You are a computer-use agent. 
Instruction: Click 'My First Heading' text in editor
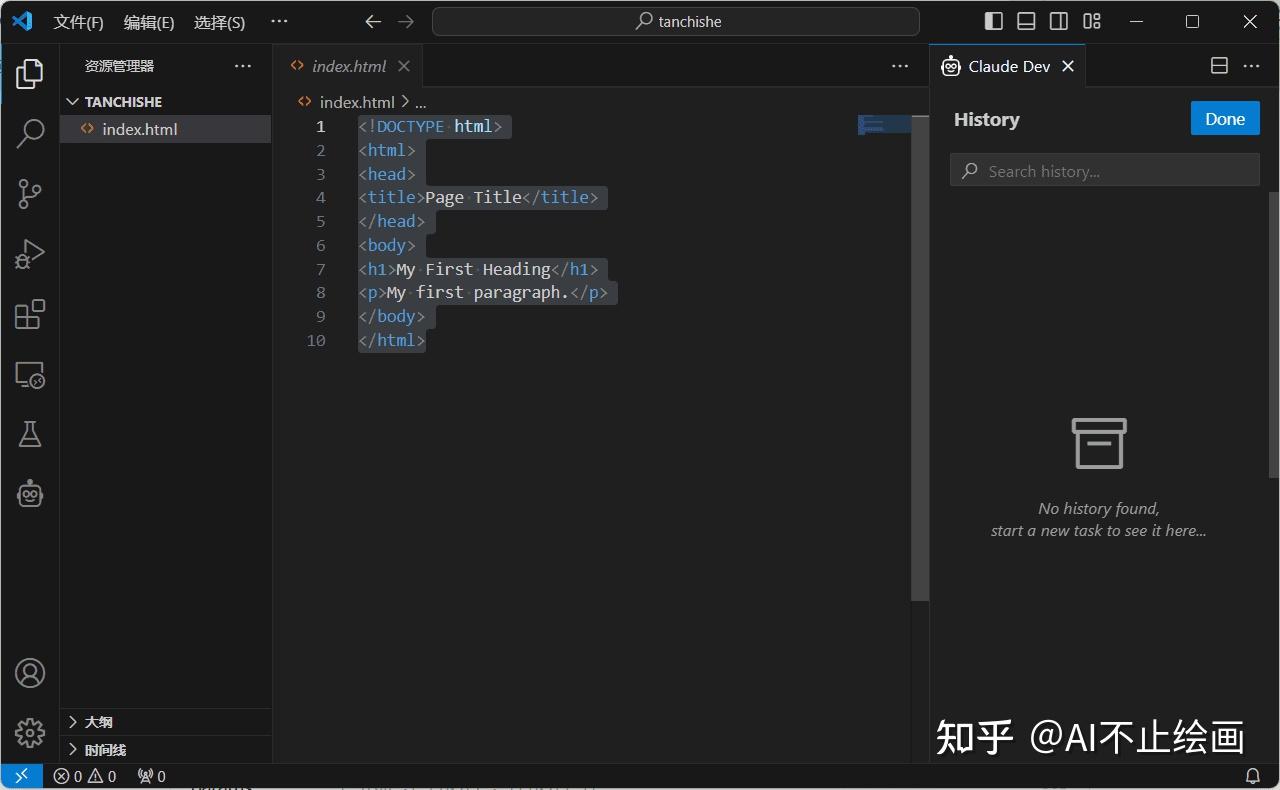pos(474,269)
